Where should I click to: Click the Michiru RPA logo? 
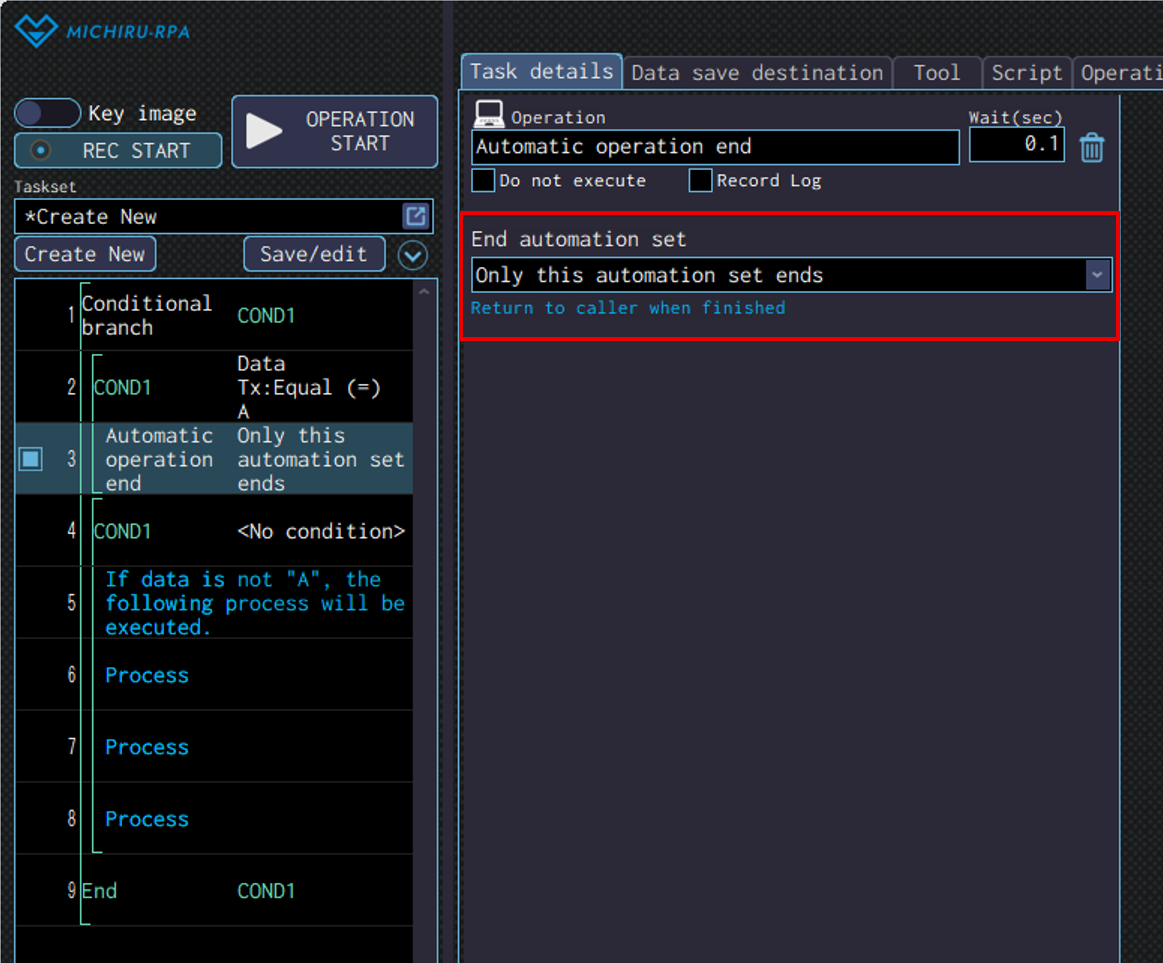(x=102, y=31)
